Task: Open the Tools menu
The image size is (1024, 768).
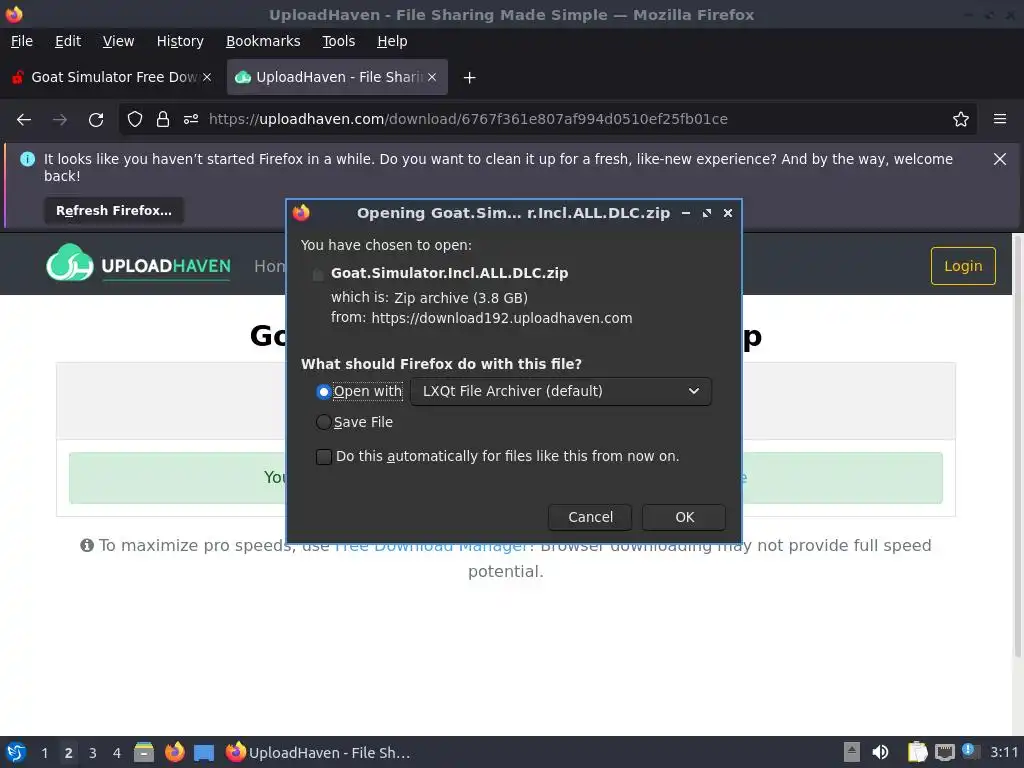Action: (338, 41)
